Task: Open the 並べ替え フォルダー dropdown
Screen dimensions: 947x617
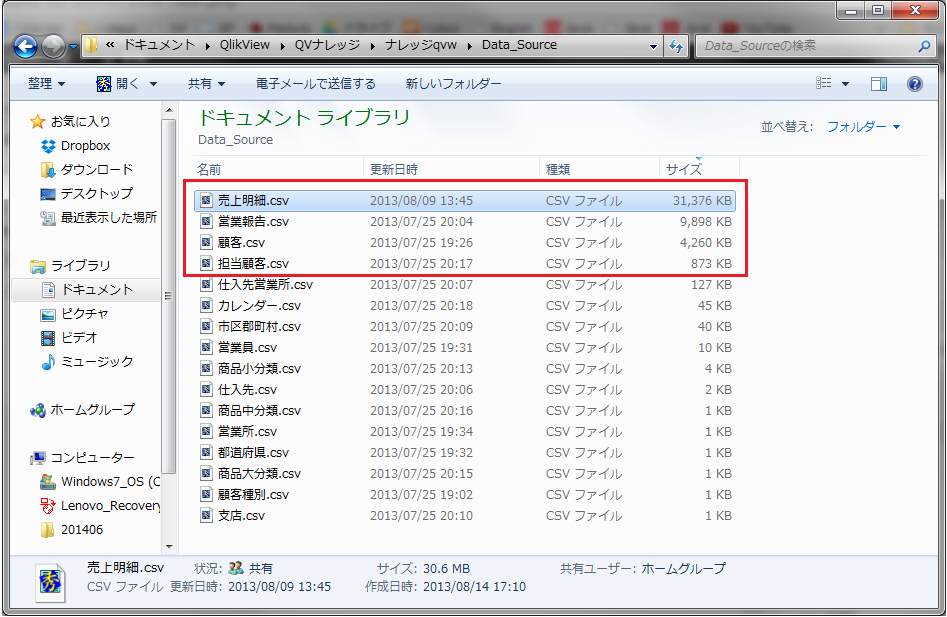Action: point(864,127)
